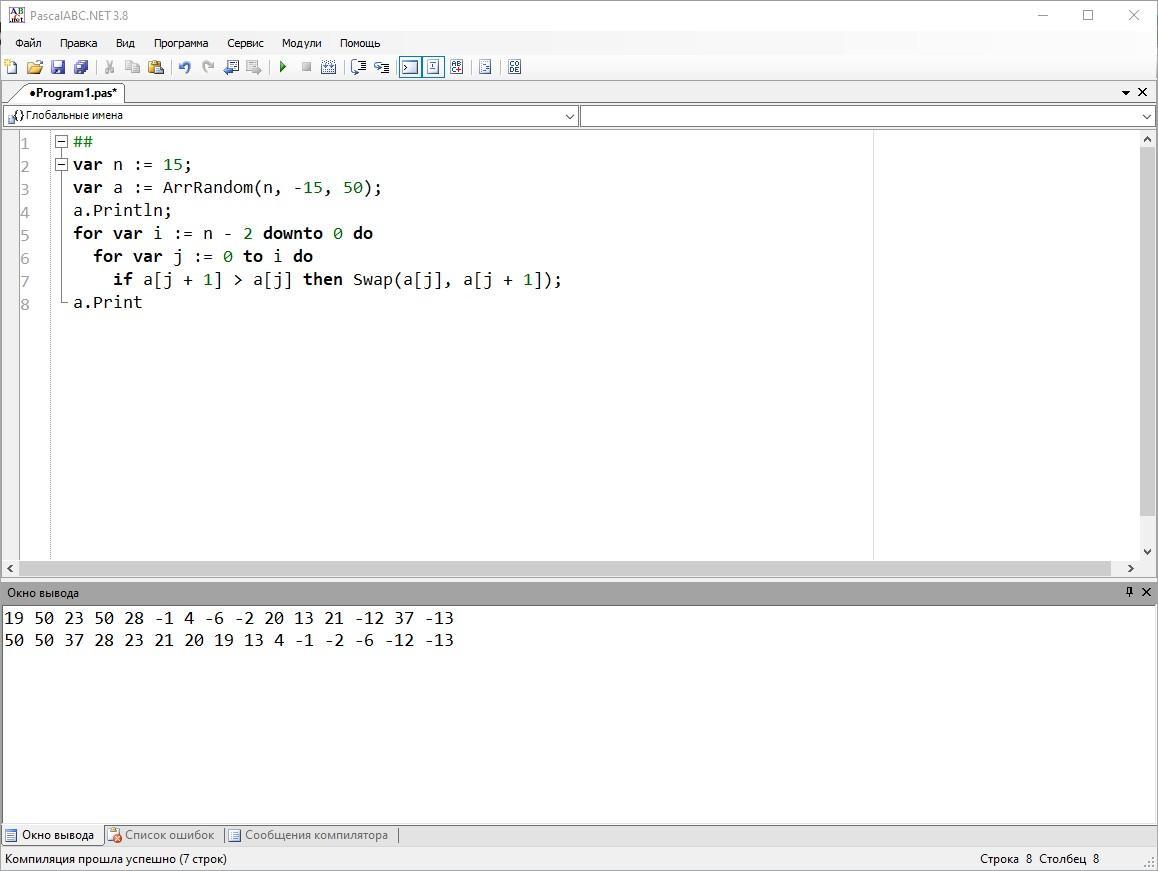Undo the last edit
The height and width of the screenshot is (871, 1158).
pos(185,67)
